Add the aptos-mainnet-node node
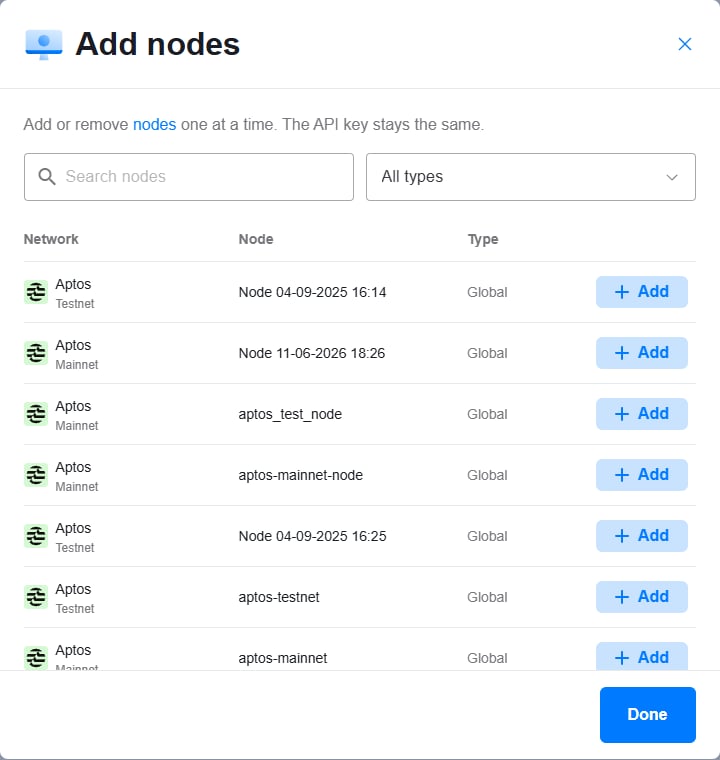The width and height of the screenshot is (720, 760). (x=641, y=475)
